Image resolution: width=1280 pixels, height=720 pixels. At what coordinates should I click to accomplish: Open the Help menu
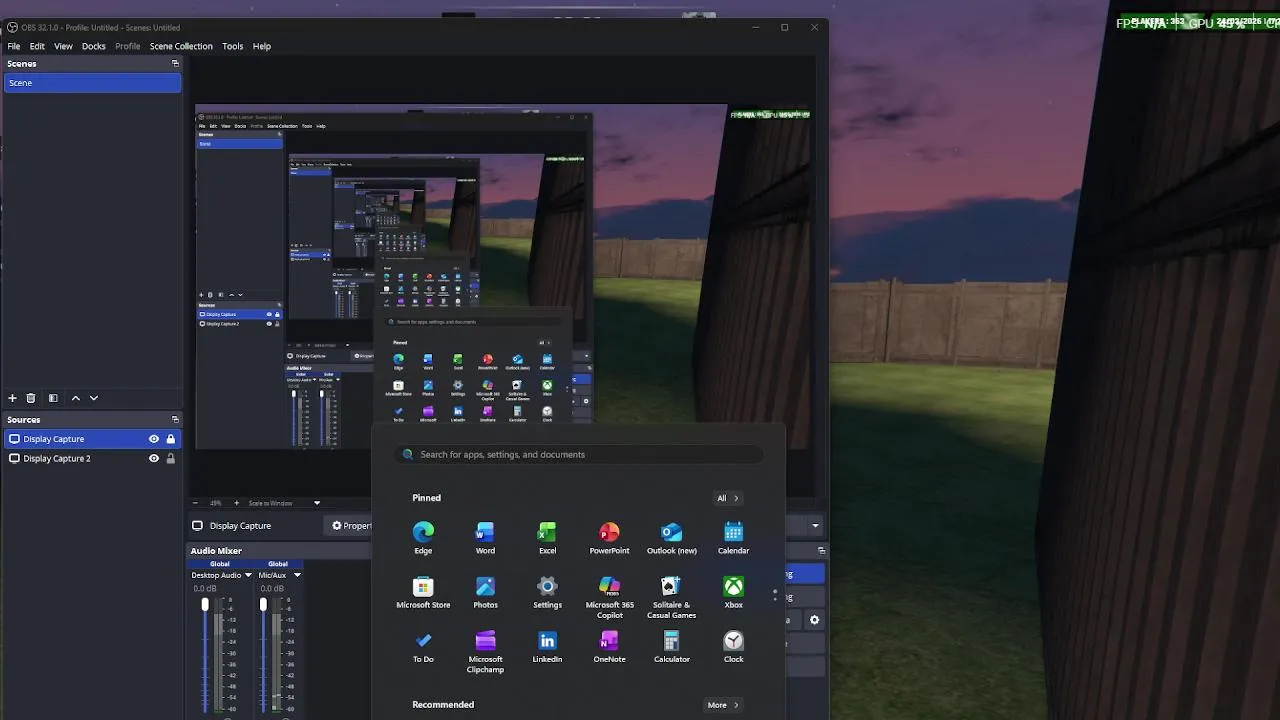point(262,46)
